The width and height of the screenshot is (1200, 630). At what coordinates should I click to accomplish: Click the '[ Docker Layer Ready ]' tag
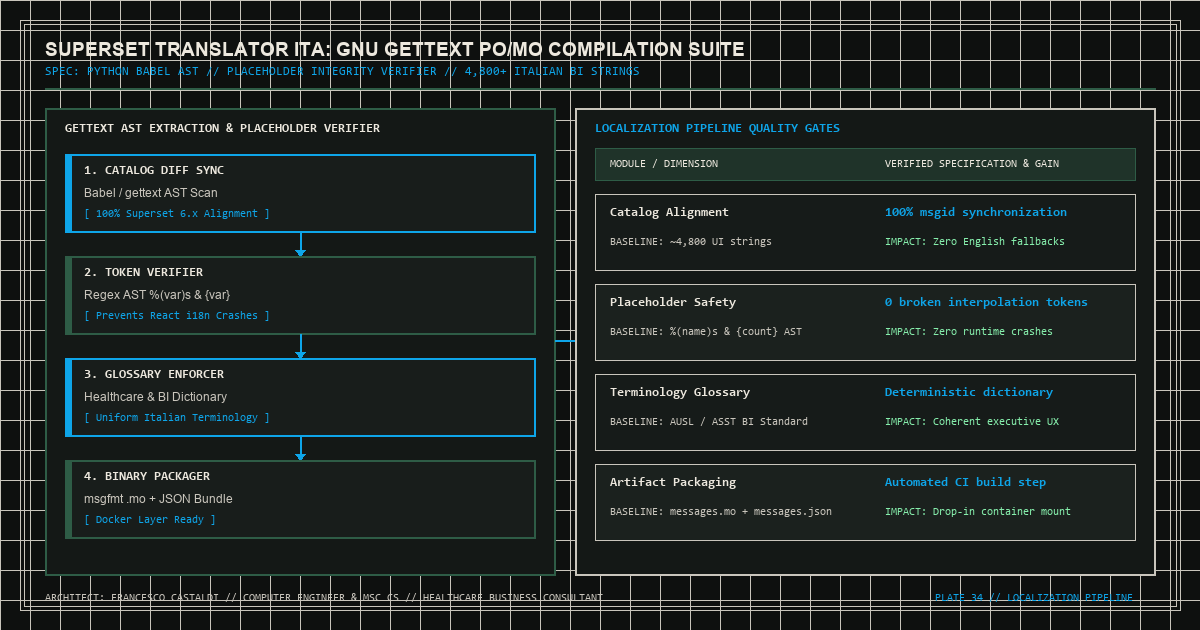[150, 520]
